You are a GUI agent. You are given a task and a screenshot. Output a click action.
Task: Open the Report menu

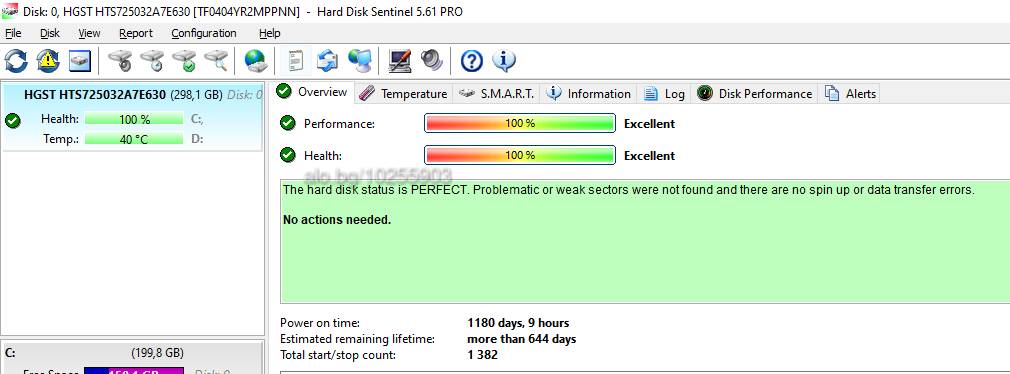pyautogui.click(x=136, y=33)
